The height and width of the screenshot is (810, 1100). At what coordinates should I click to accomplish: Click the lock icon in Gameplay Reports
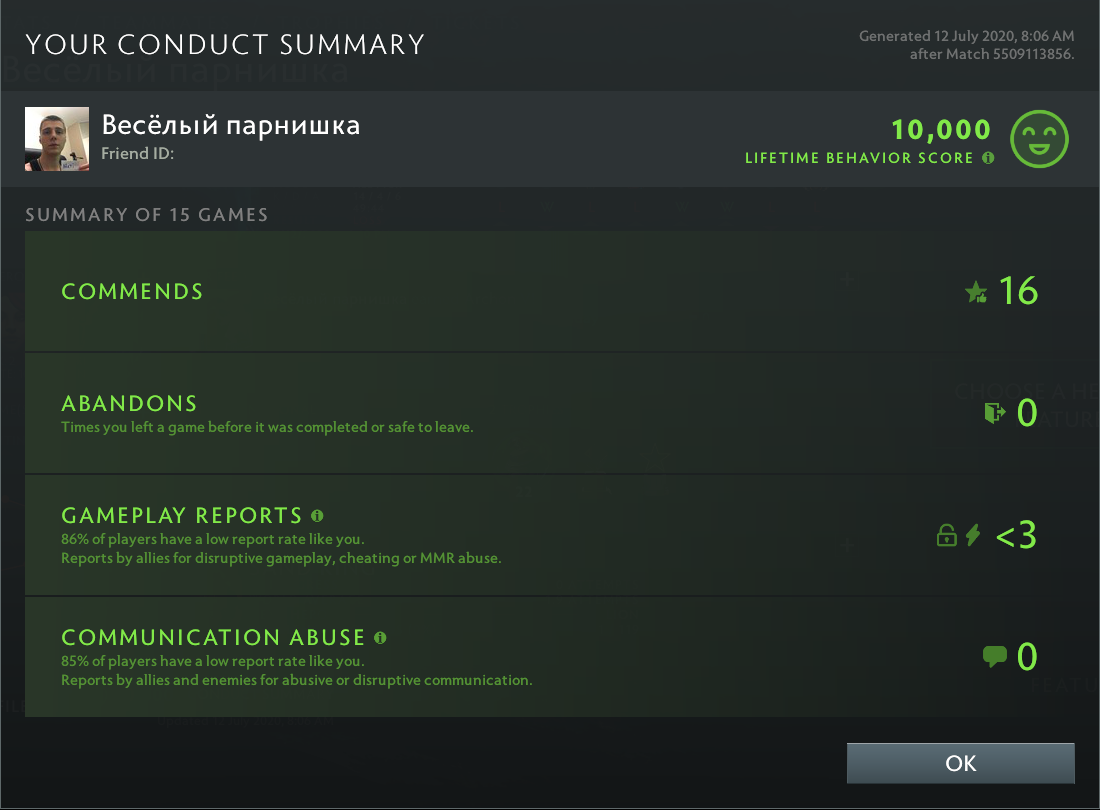[946, 536]
